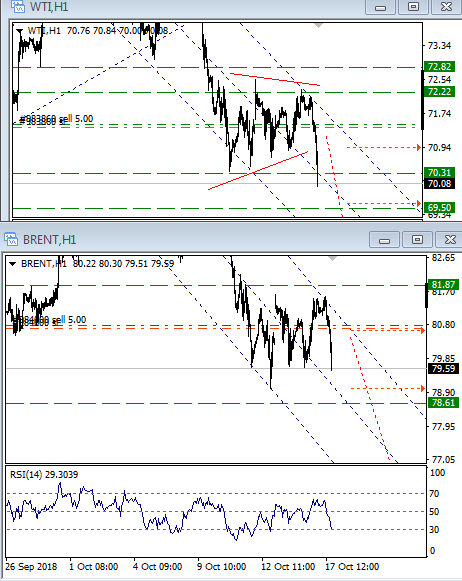Click the red arrow marker near 69.50 level

click(419, 203)
